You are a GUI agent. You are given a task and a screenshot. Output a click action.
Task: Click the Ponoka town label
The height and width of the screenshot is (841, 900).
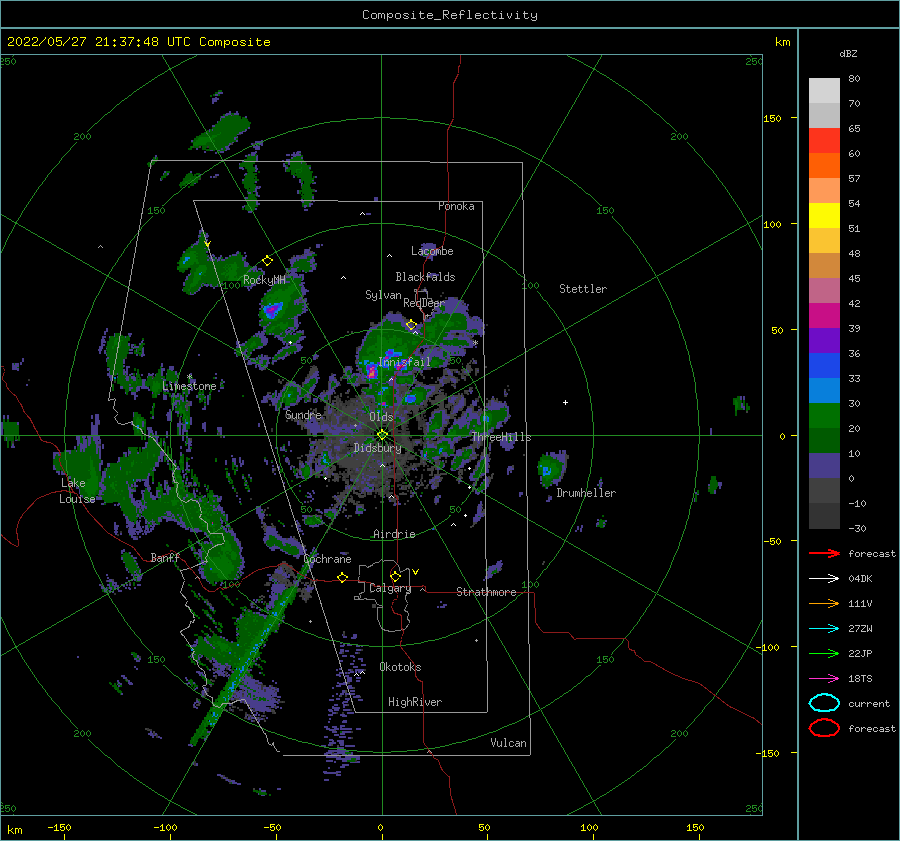[456, 206]
